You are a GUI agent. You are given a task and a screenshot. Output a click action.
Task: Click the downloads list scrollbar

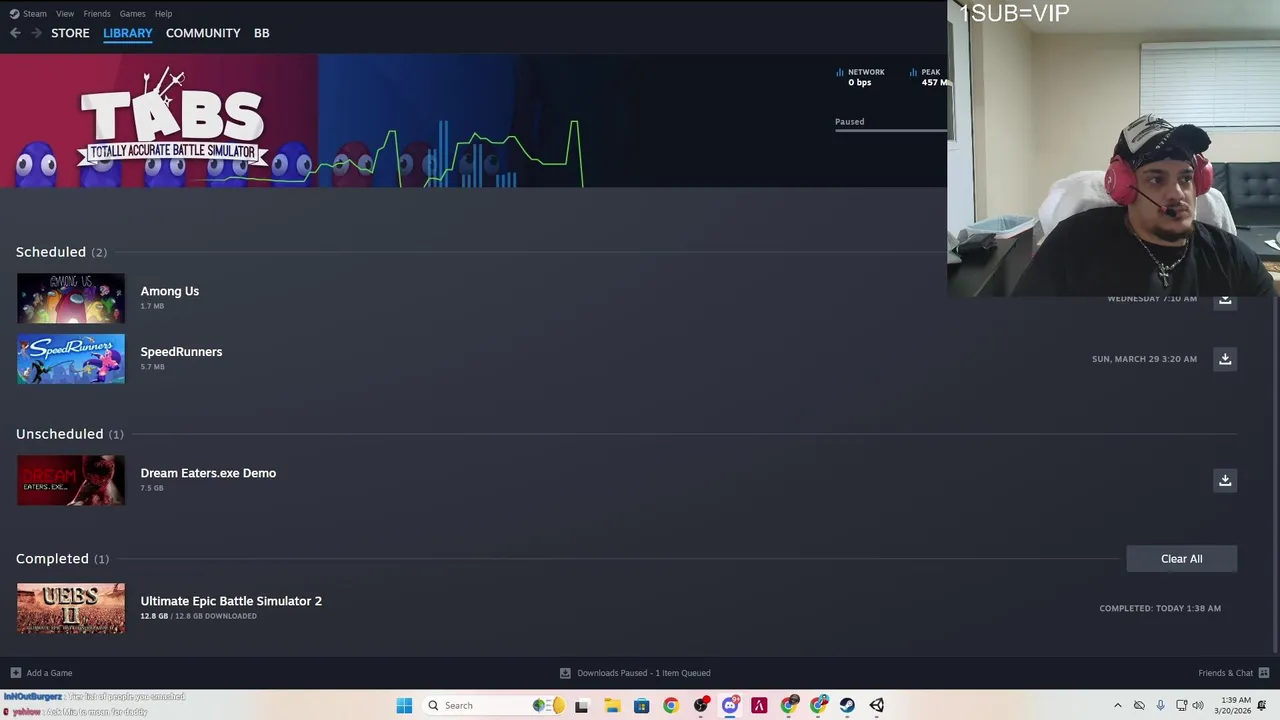pos(1275,475)
